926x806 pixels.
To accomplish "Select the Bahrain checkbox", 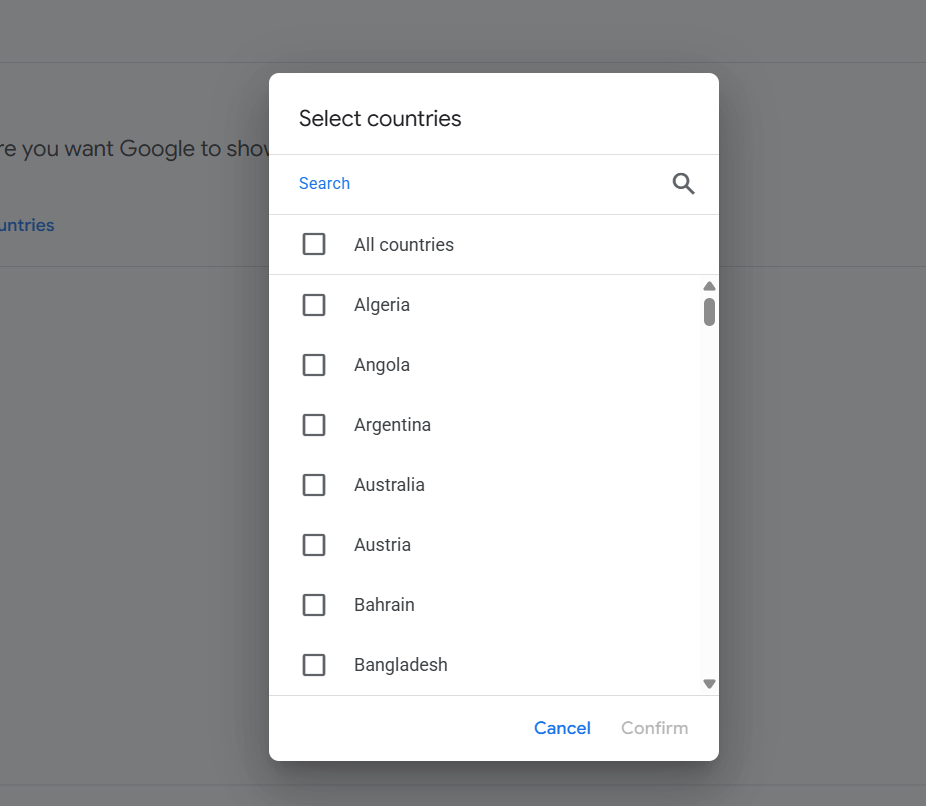I will tap(314, 605).
